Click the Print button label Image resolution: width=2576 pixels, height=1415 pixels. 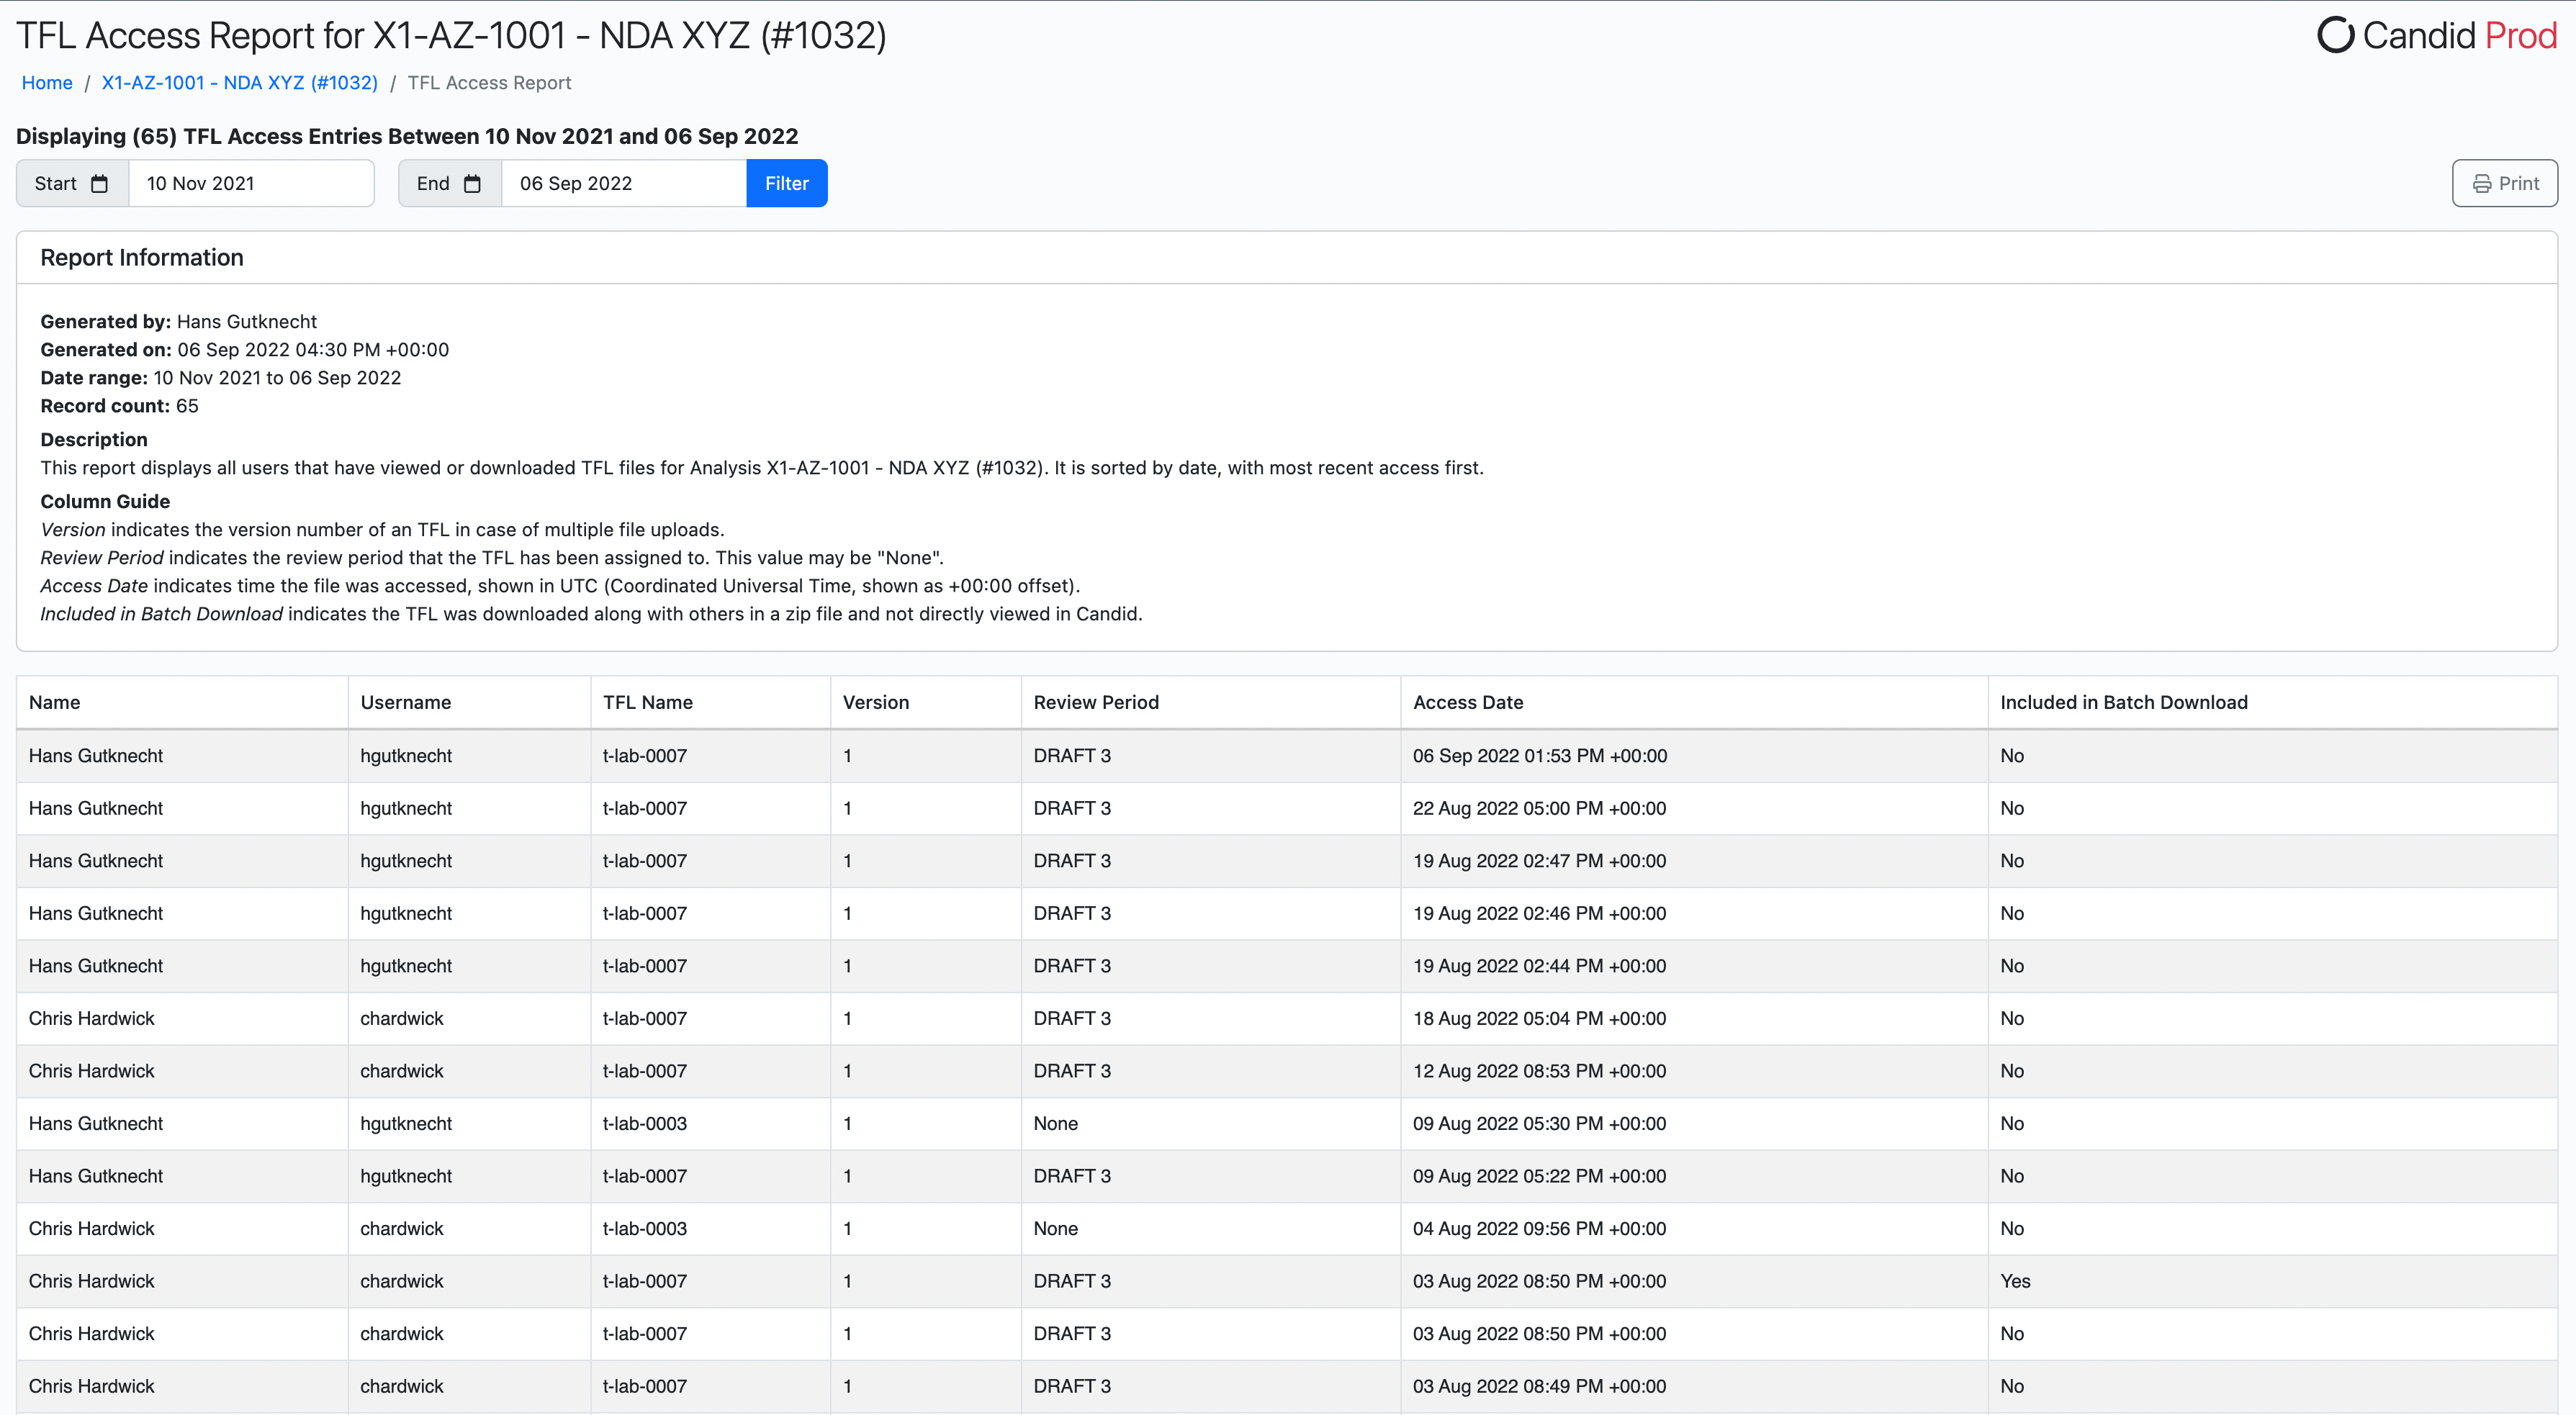[x=2518, y=184]
